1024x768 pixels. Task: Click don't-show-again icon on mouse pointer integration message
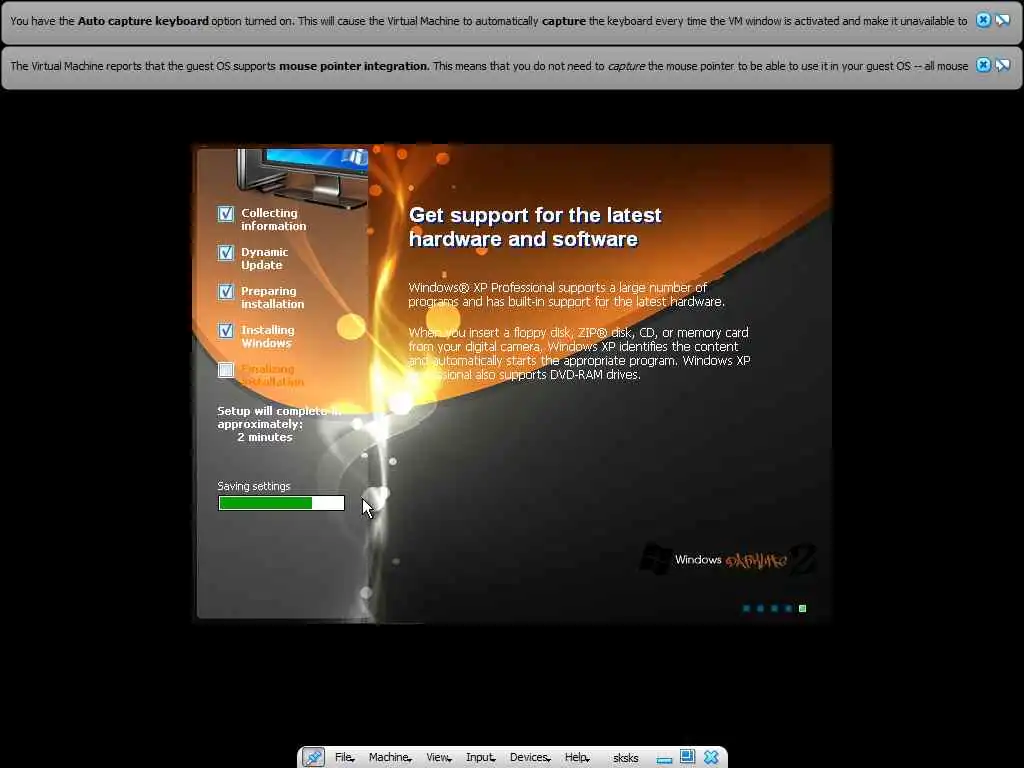(x=1002, y=65)
